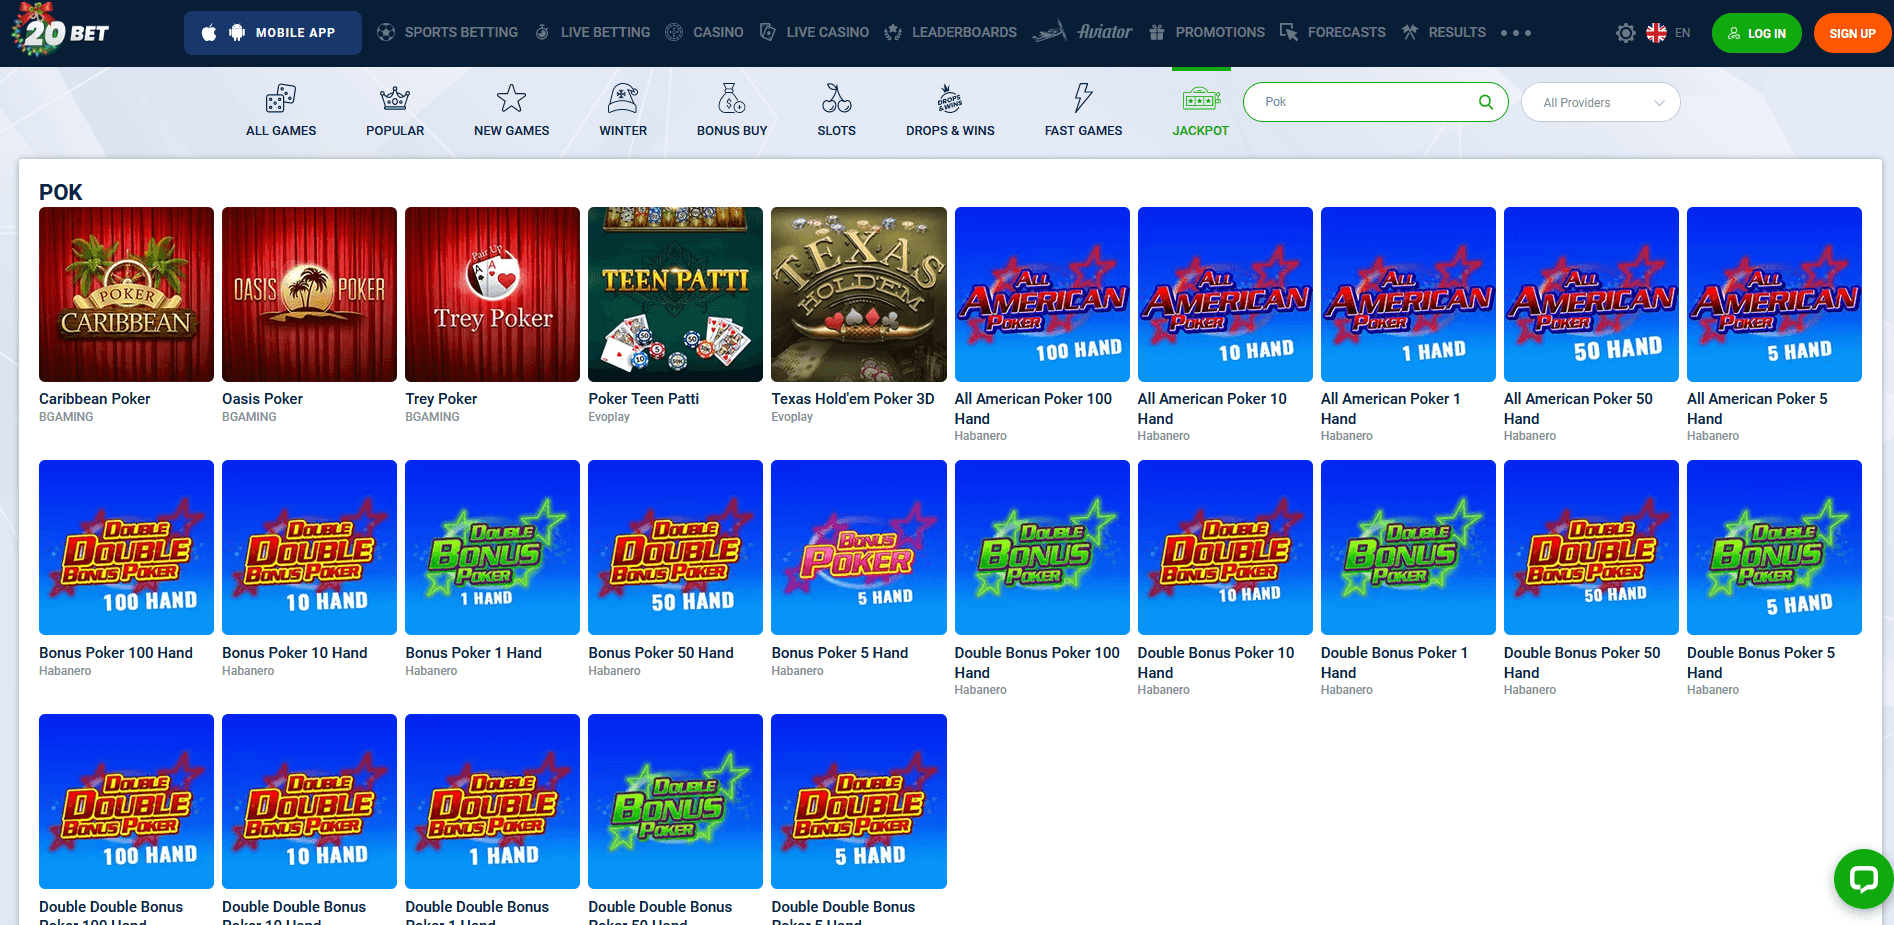Open the Results page
1894x925 pixels.
pos(1444,32)
